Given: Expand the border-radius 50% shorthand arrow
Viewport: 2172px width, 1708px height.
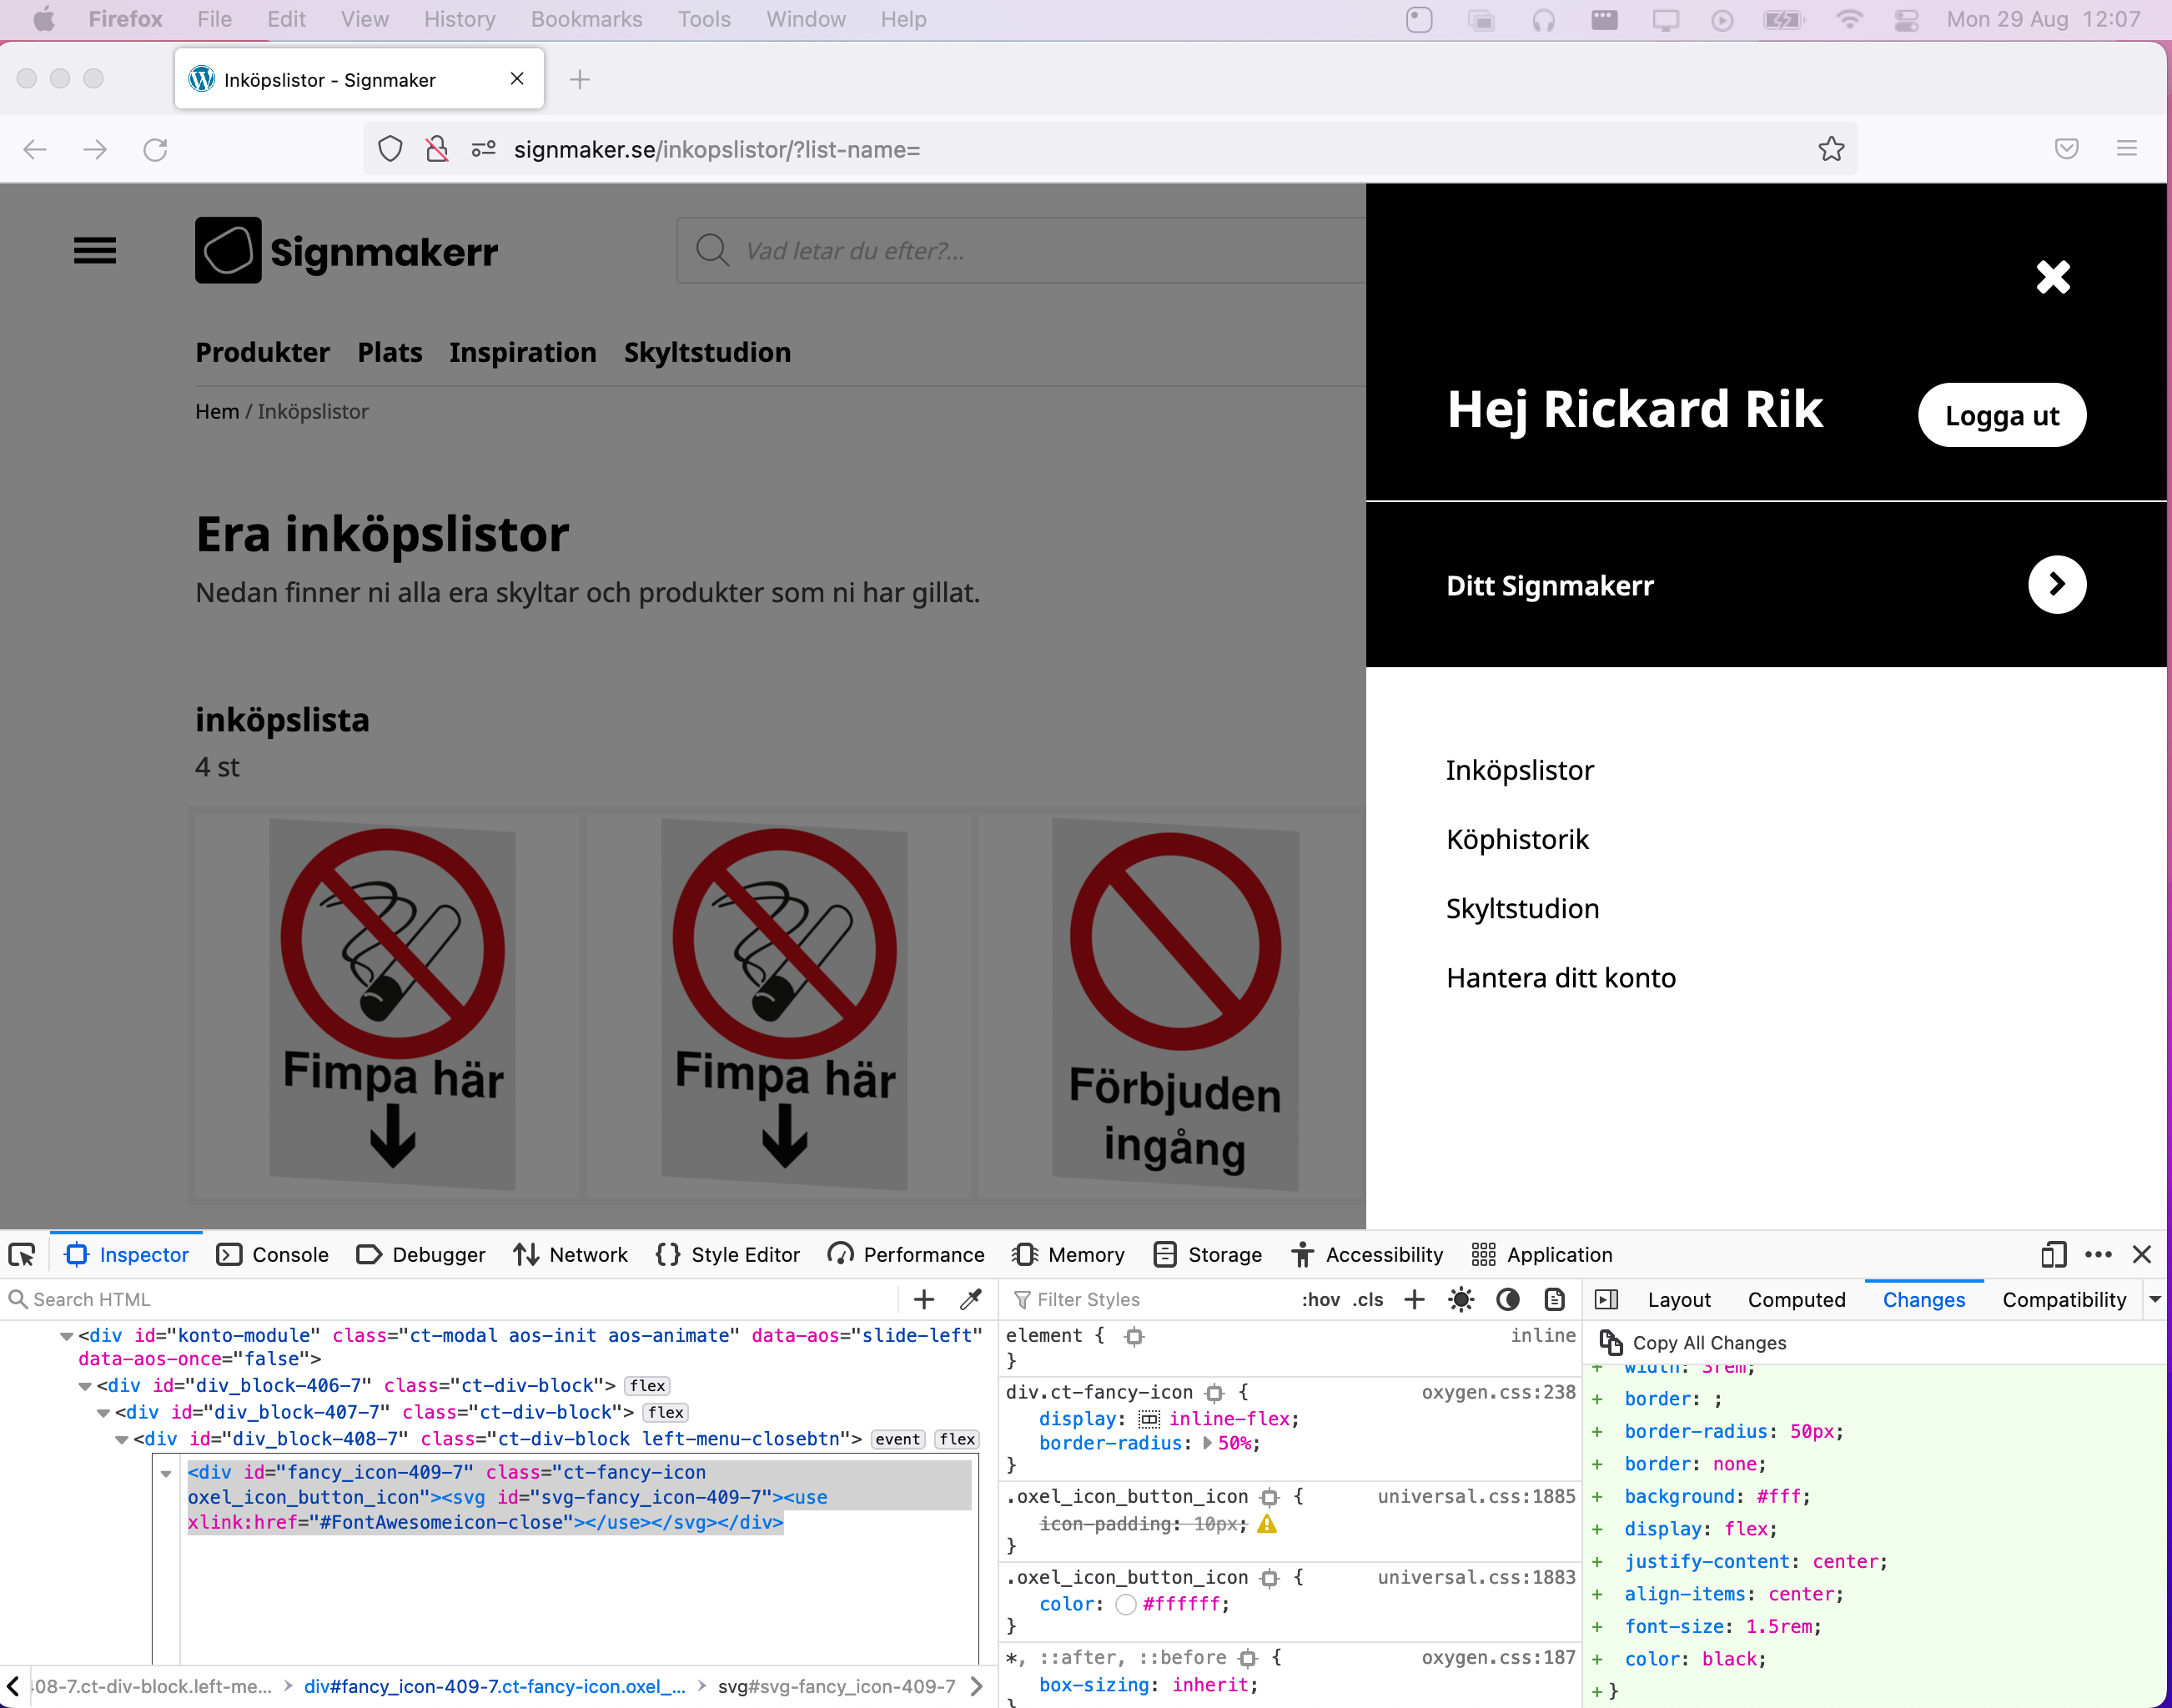Looking at the screenshot, I should (x=1207, y=1443).
